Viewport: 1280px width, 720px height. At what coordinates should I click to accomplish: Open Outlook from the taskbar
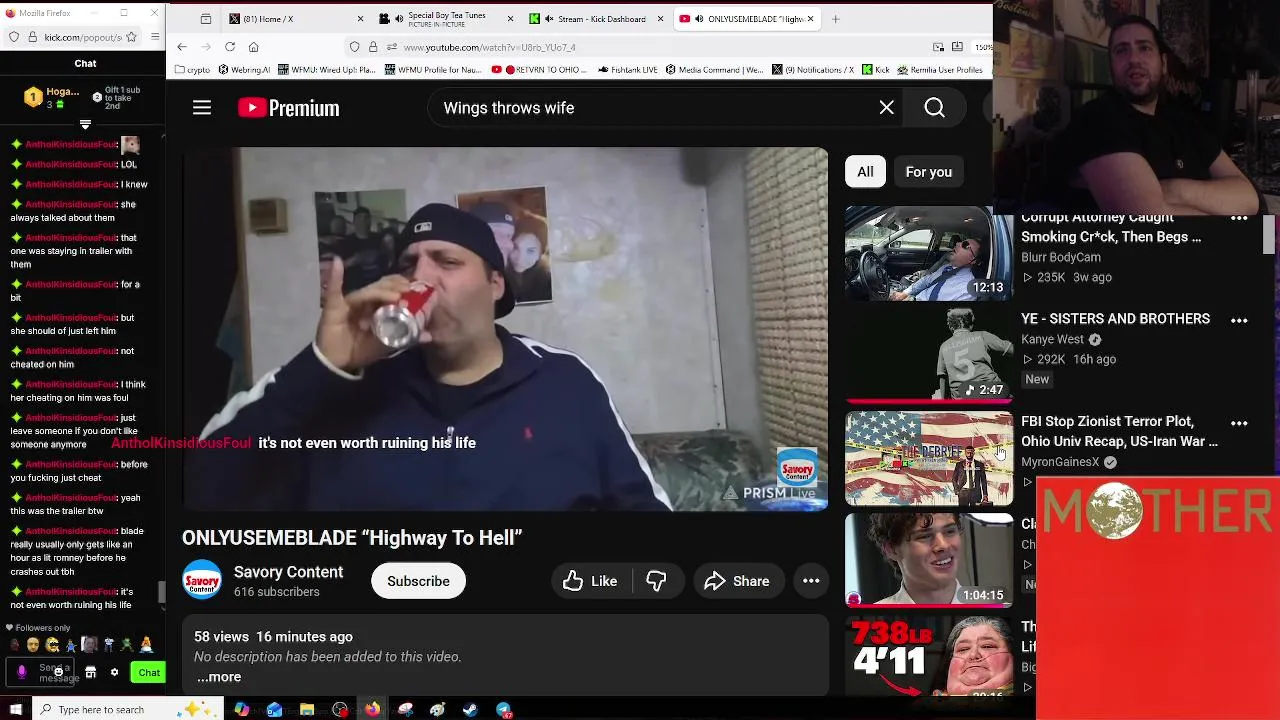tap(274, 710)
